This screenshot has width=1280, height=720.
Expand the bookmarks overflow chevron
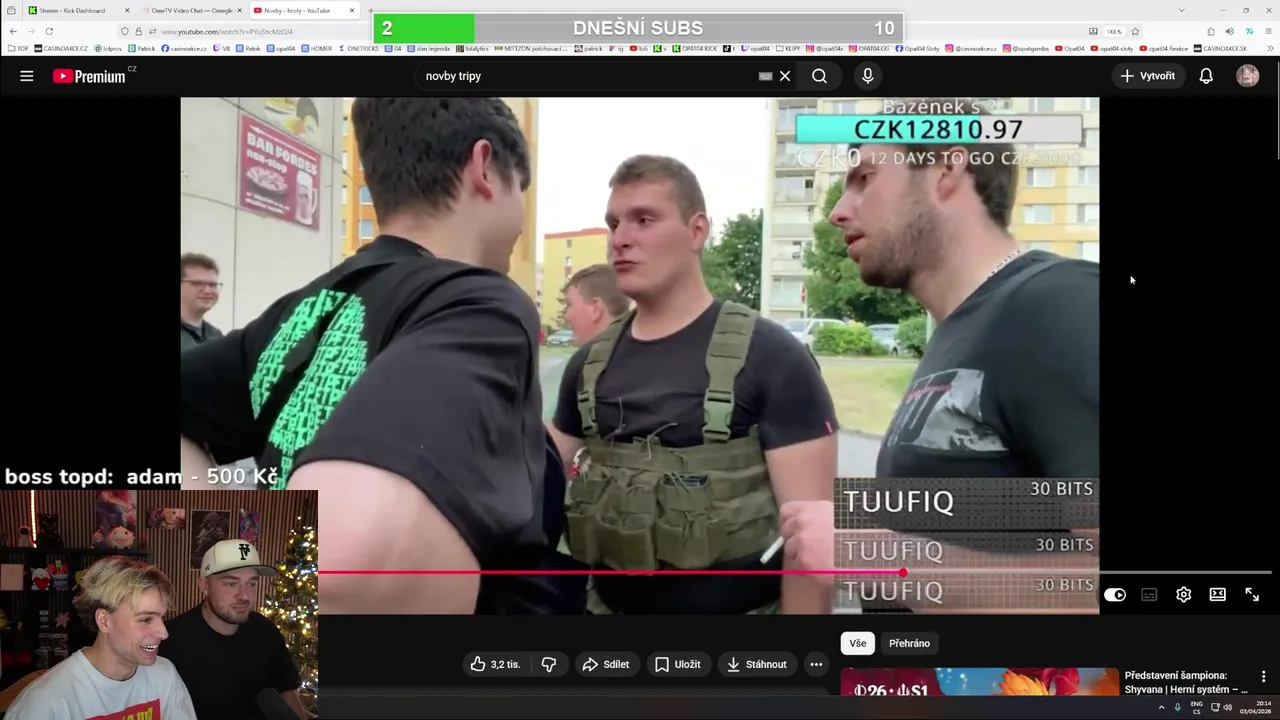[1270, 48]
